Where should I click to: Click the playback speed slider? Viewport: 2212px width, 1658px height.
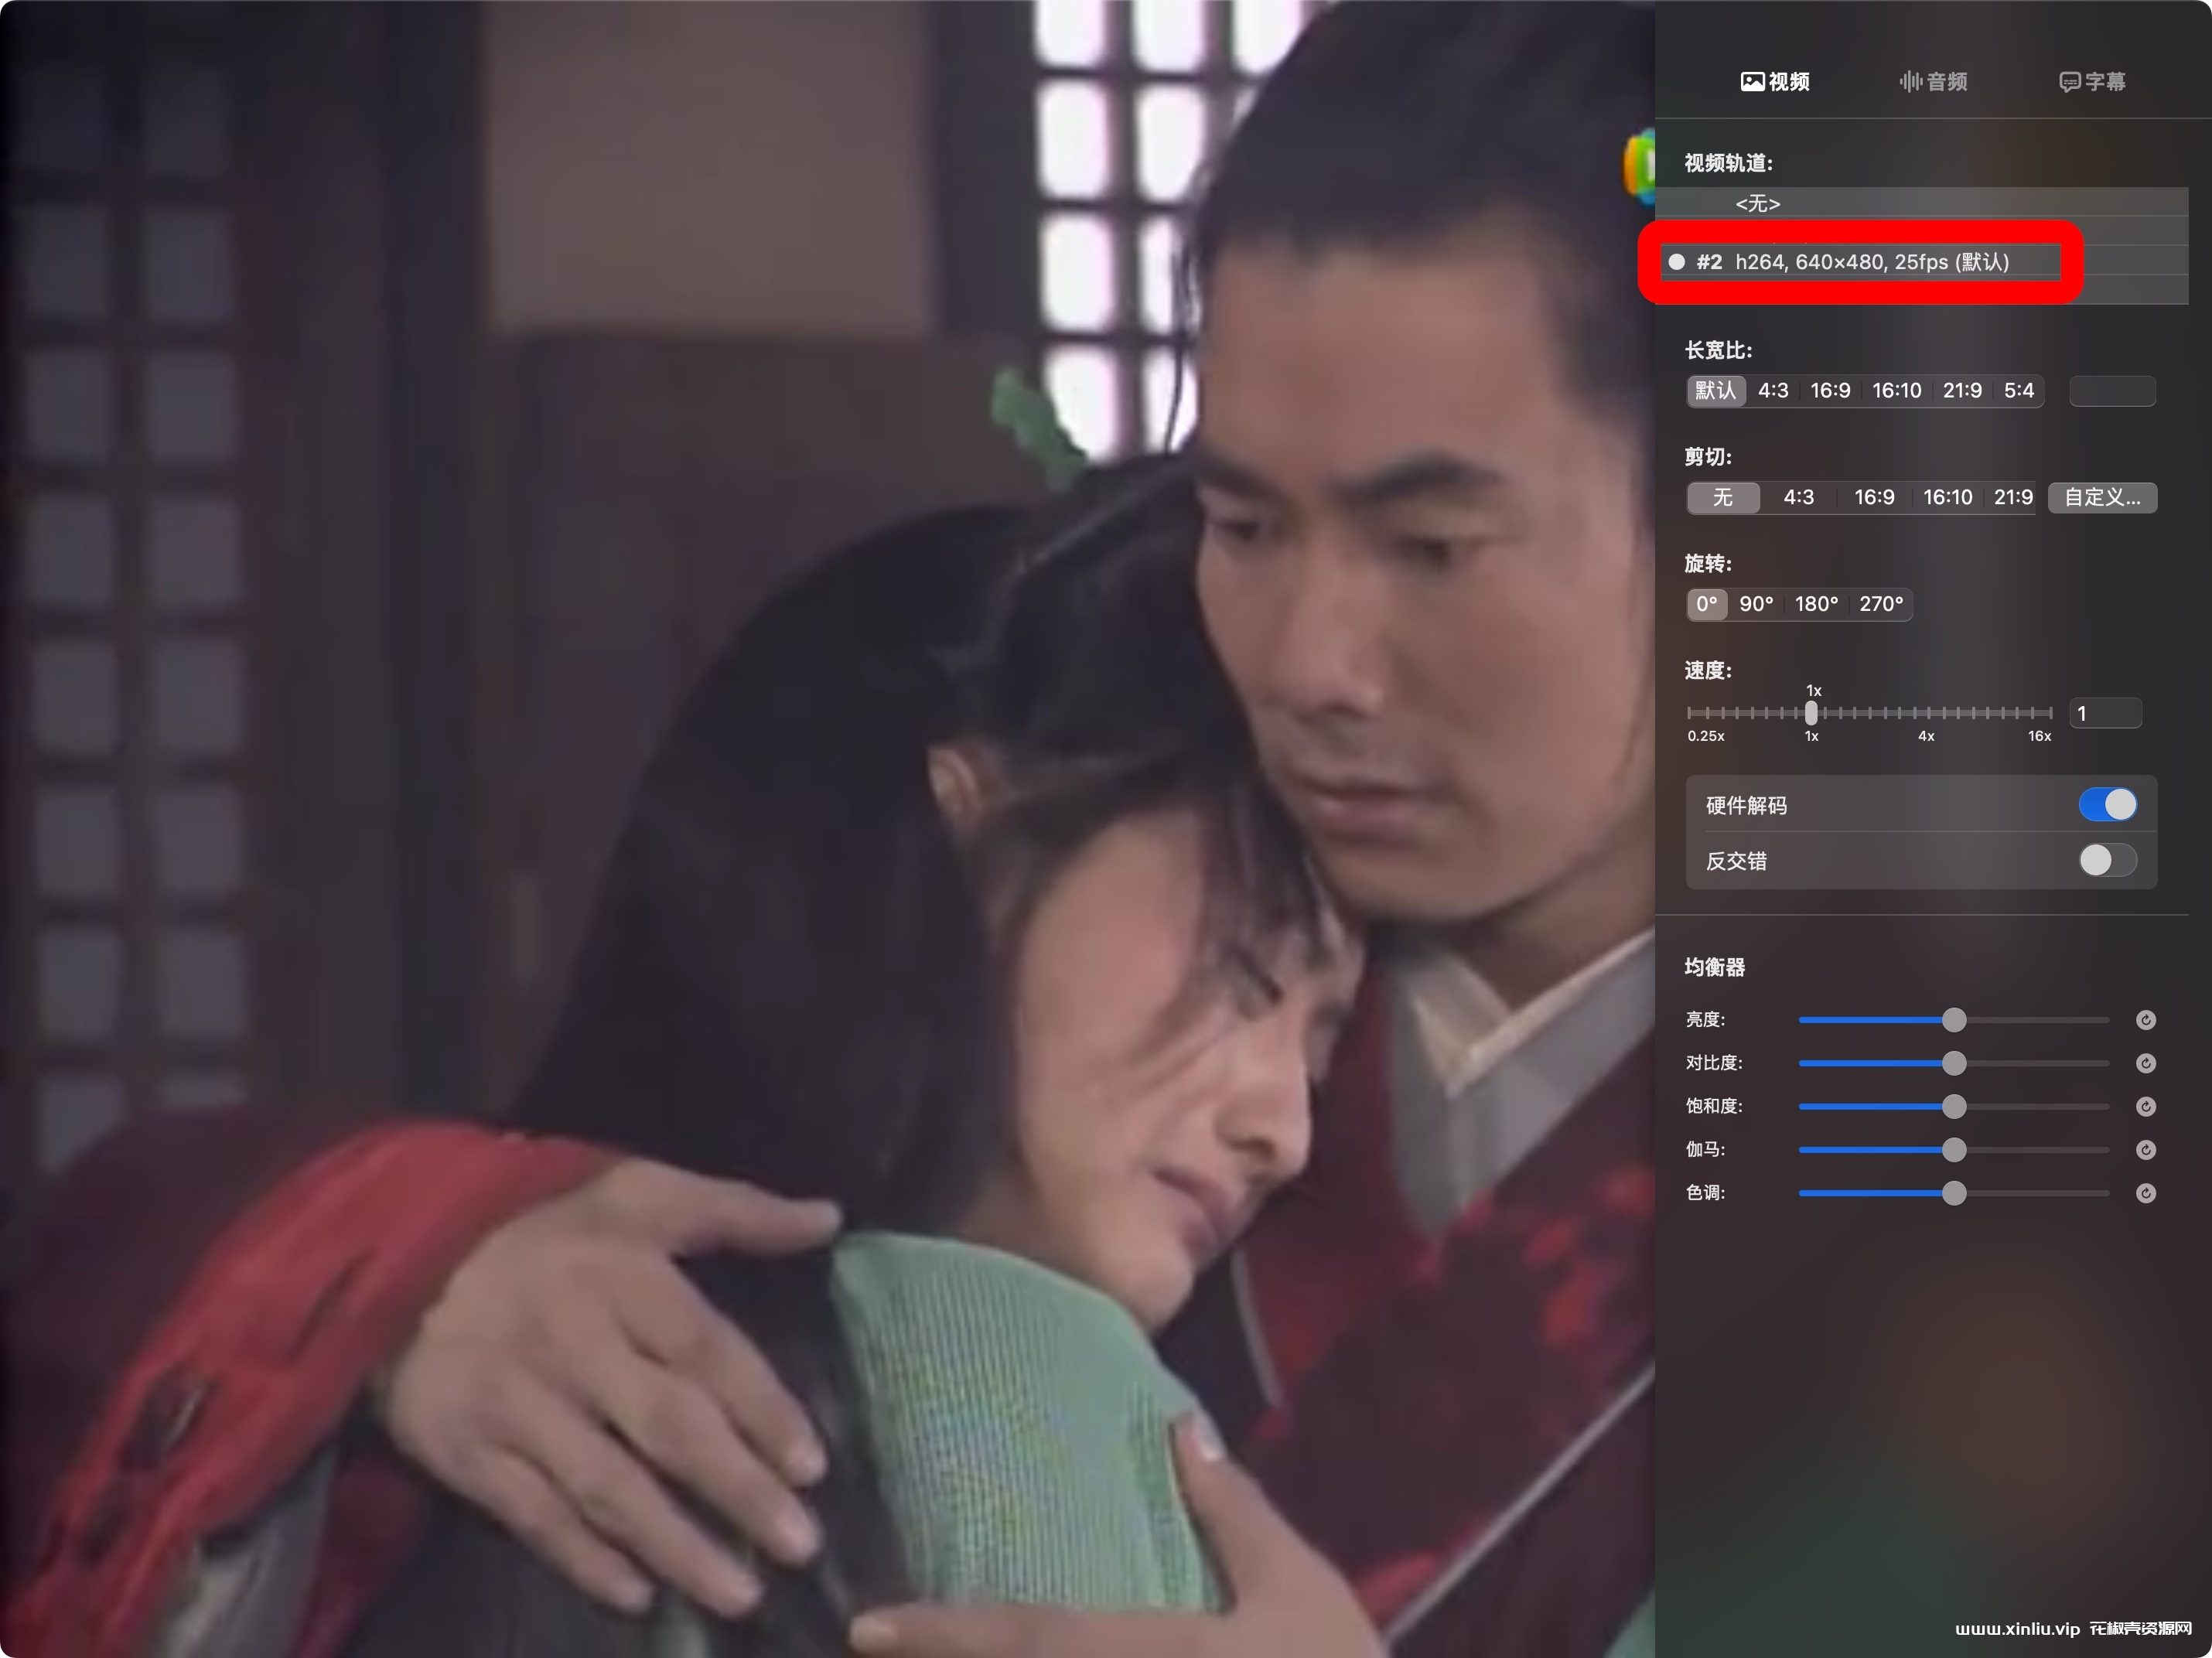1869,713
